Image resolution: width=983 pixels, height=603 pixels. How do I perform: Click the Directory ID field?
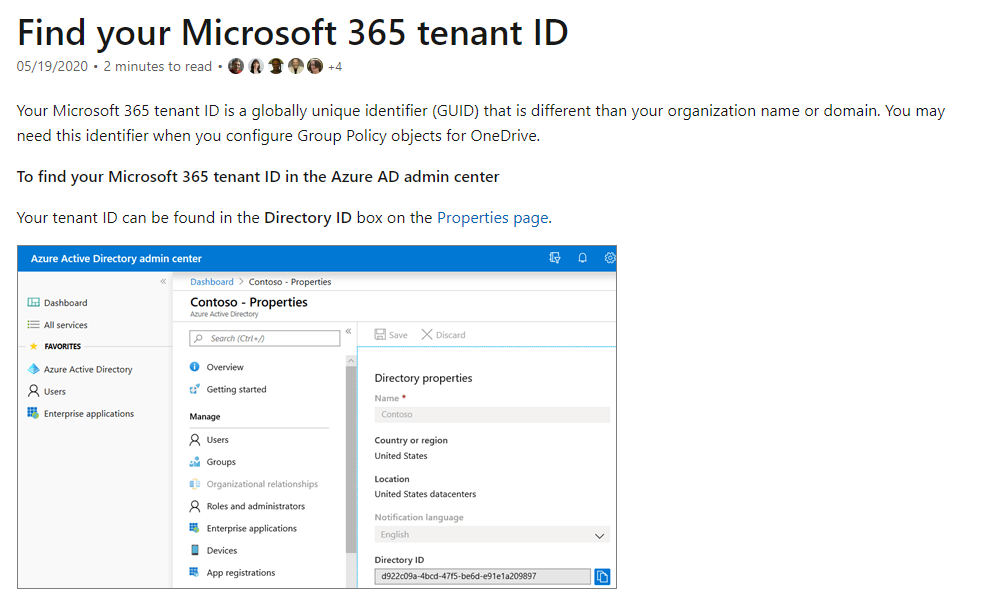(483, 577)
